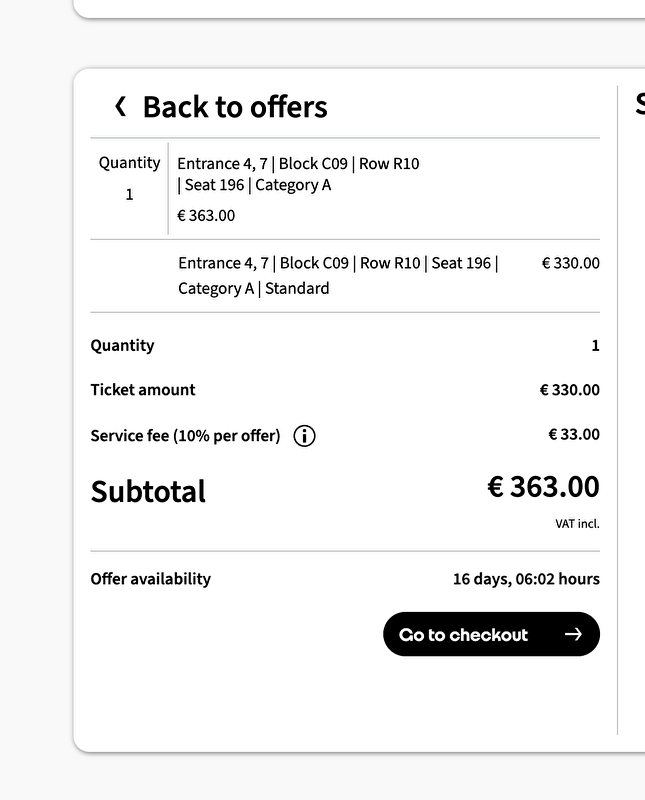Click the Service fee (10% per offer) label
This screenshot has width=645, height=800.
(185, 436)
